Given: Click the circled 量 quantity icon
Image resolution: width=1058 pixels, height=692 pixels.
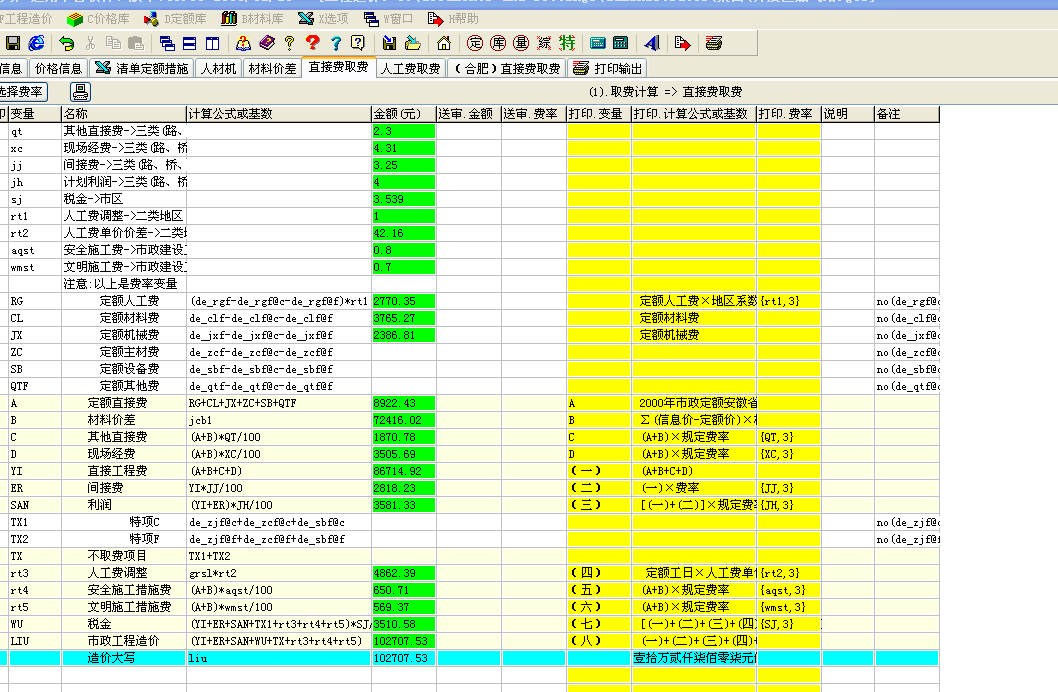Looking at the screenshot, I should (x=521, y=43).
